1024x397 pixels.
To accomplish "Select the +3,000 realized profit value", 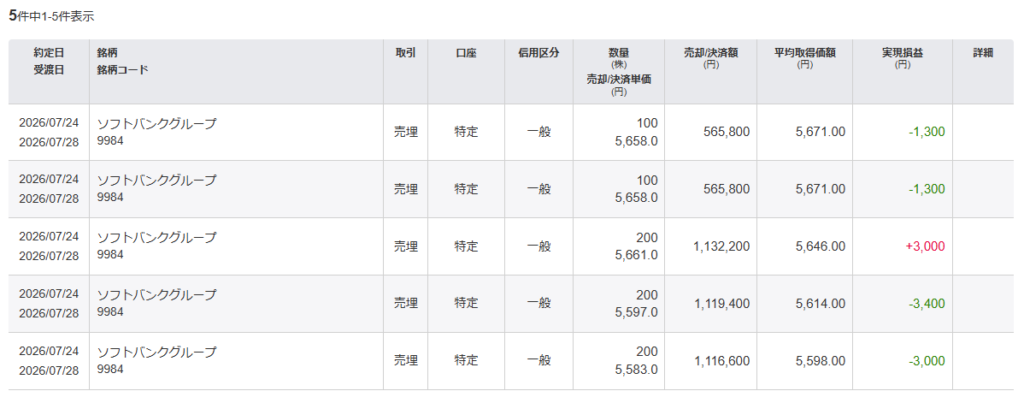I will click(x=925, y=246).
